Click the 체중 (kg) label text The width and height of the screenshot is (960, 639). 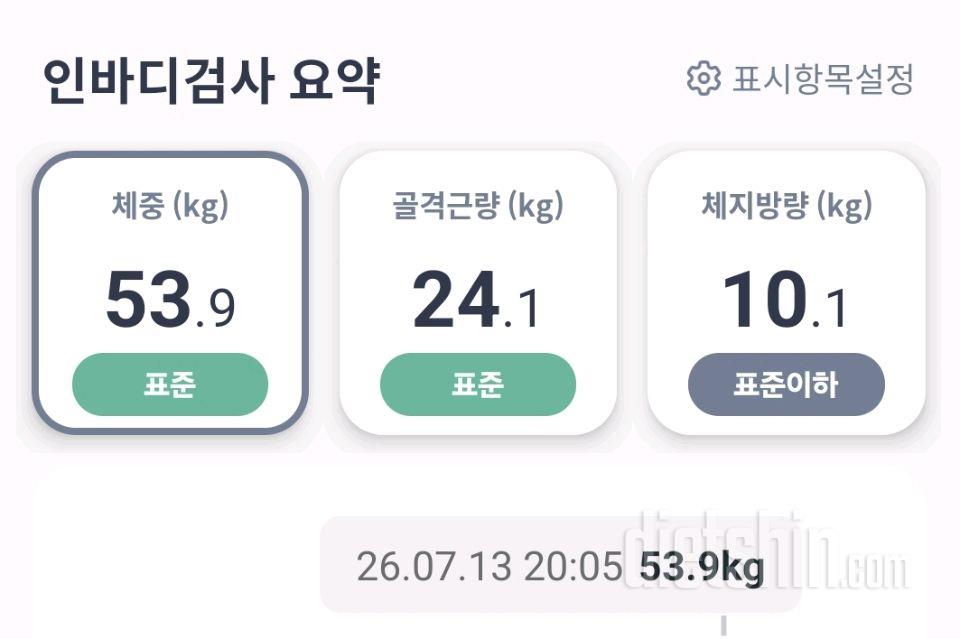170,206
